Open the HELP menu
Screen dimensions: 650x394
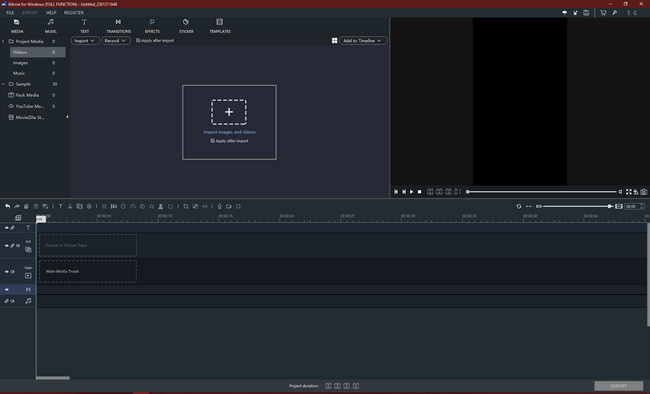(51, 12)
